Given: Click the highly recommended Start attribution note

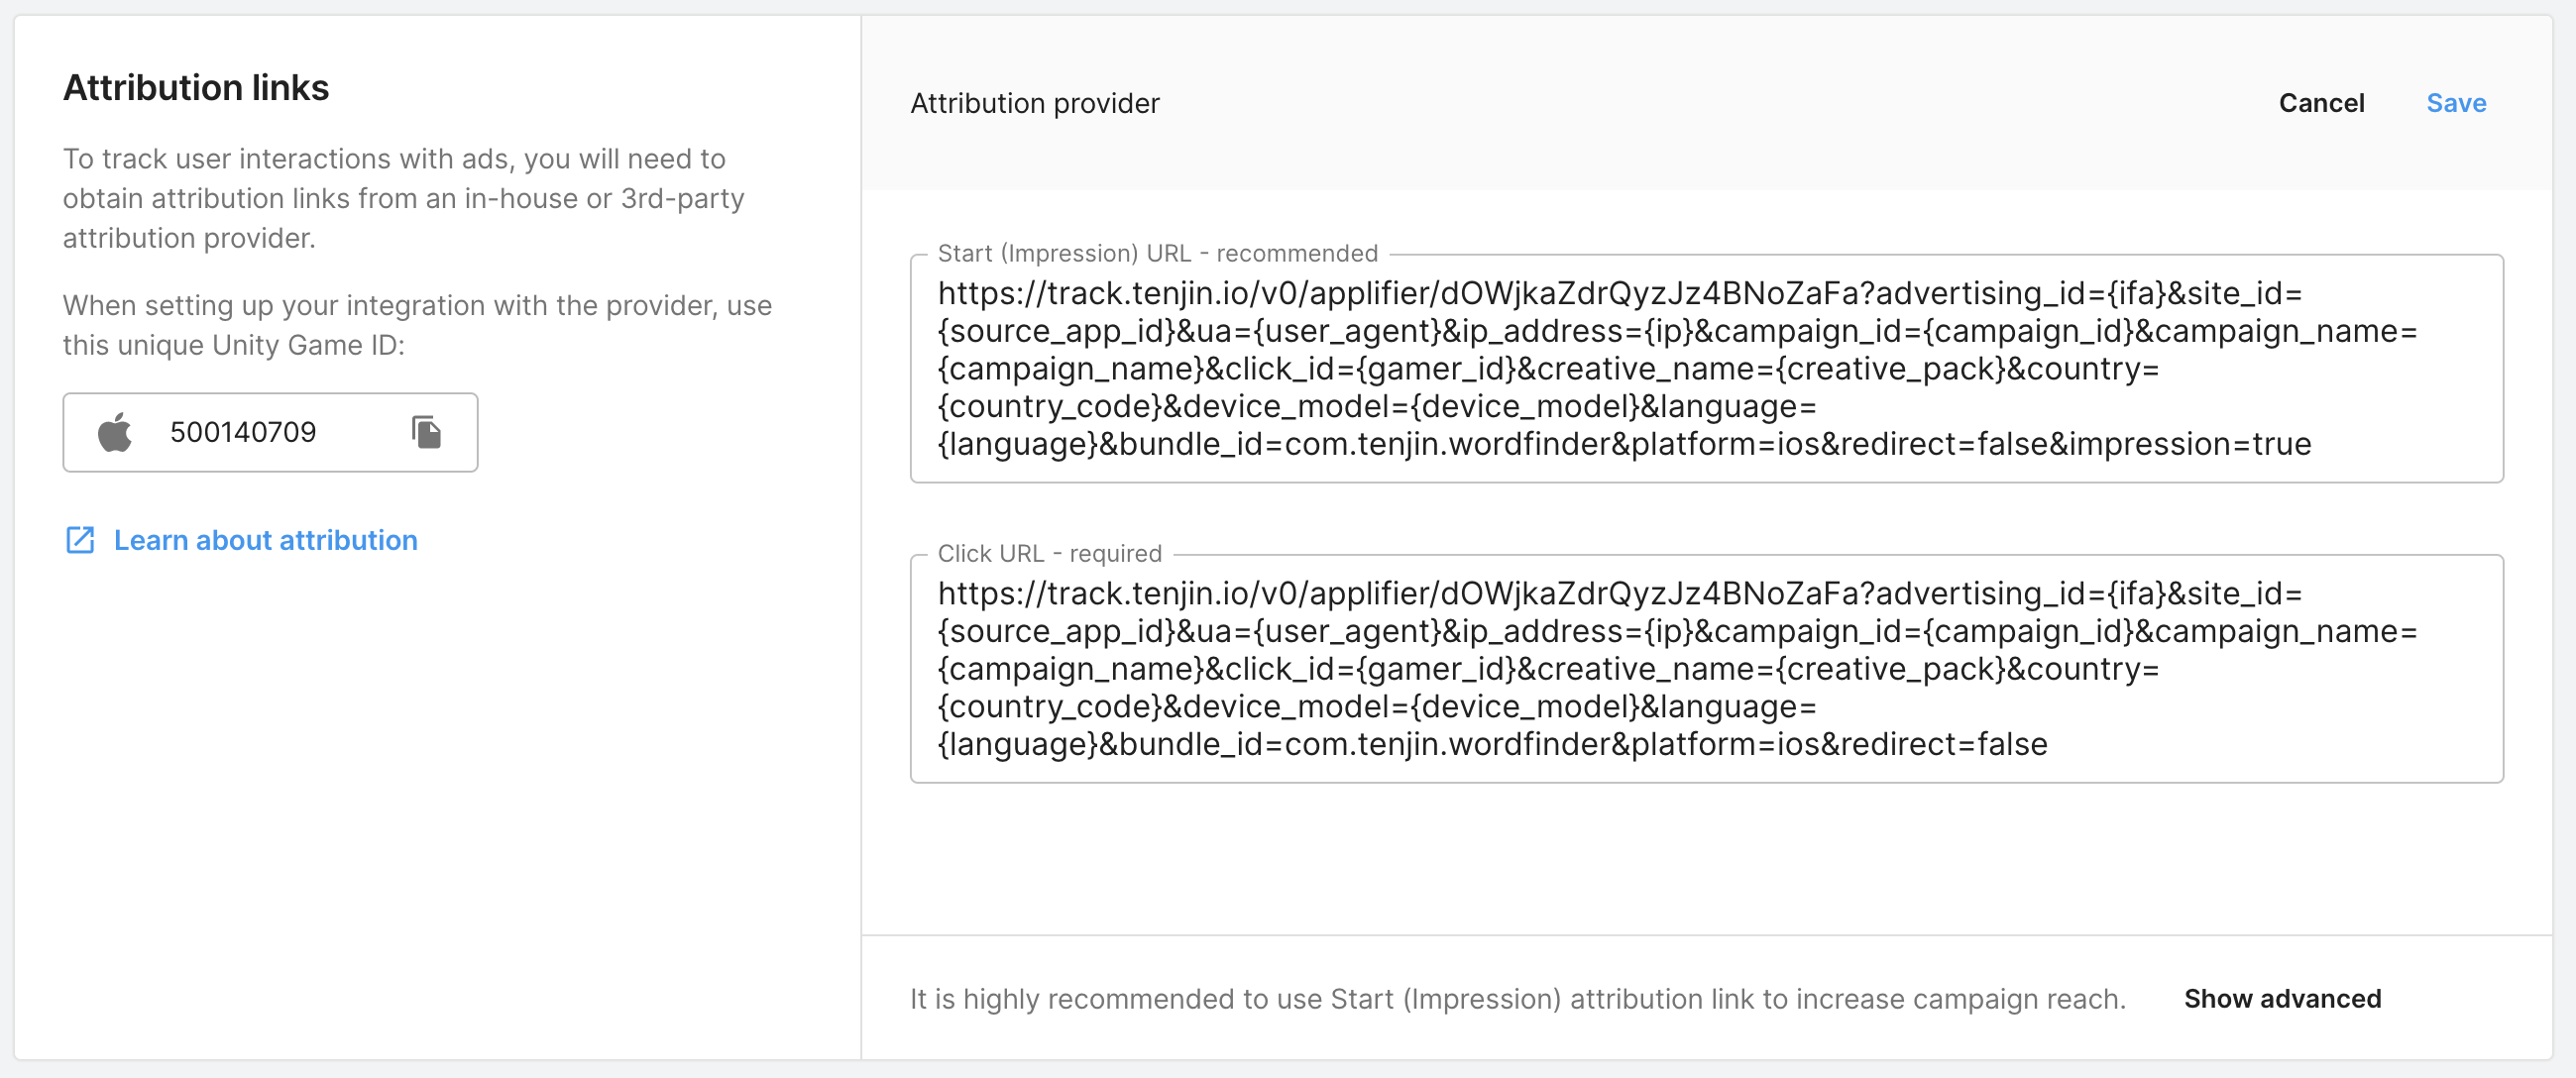Looking at the screenshot, I should coord(1517,998).
